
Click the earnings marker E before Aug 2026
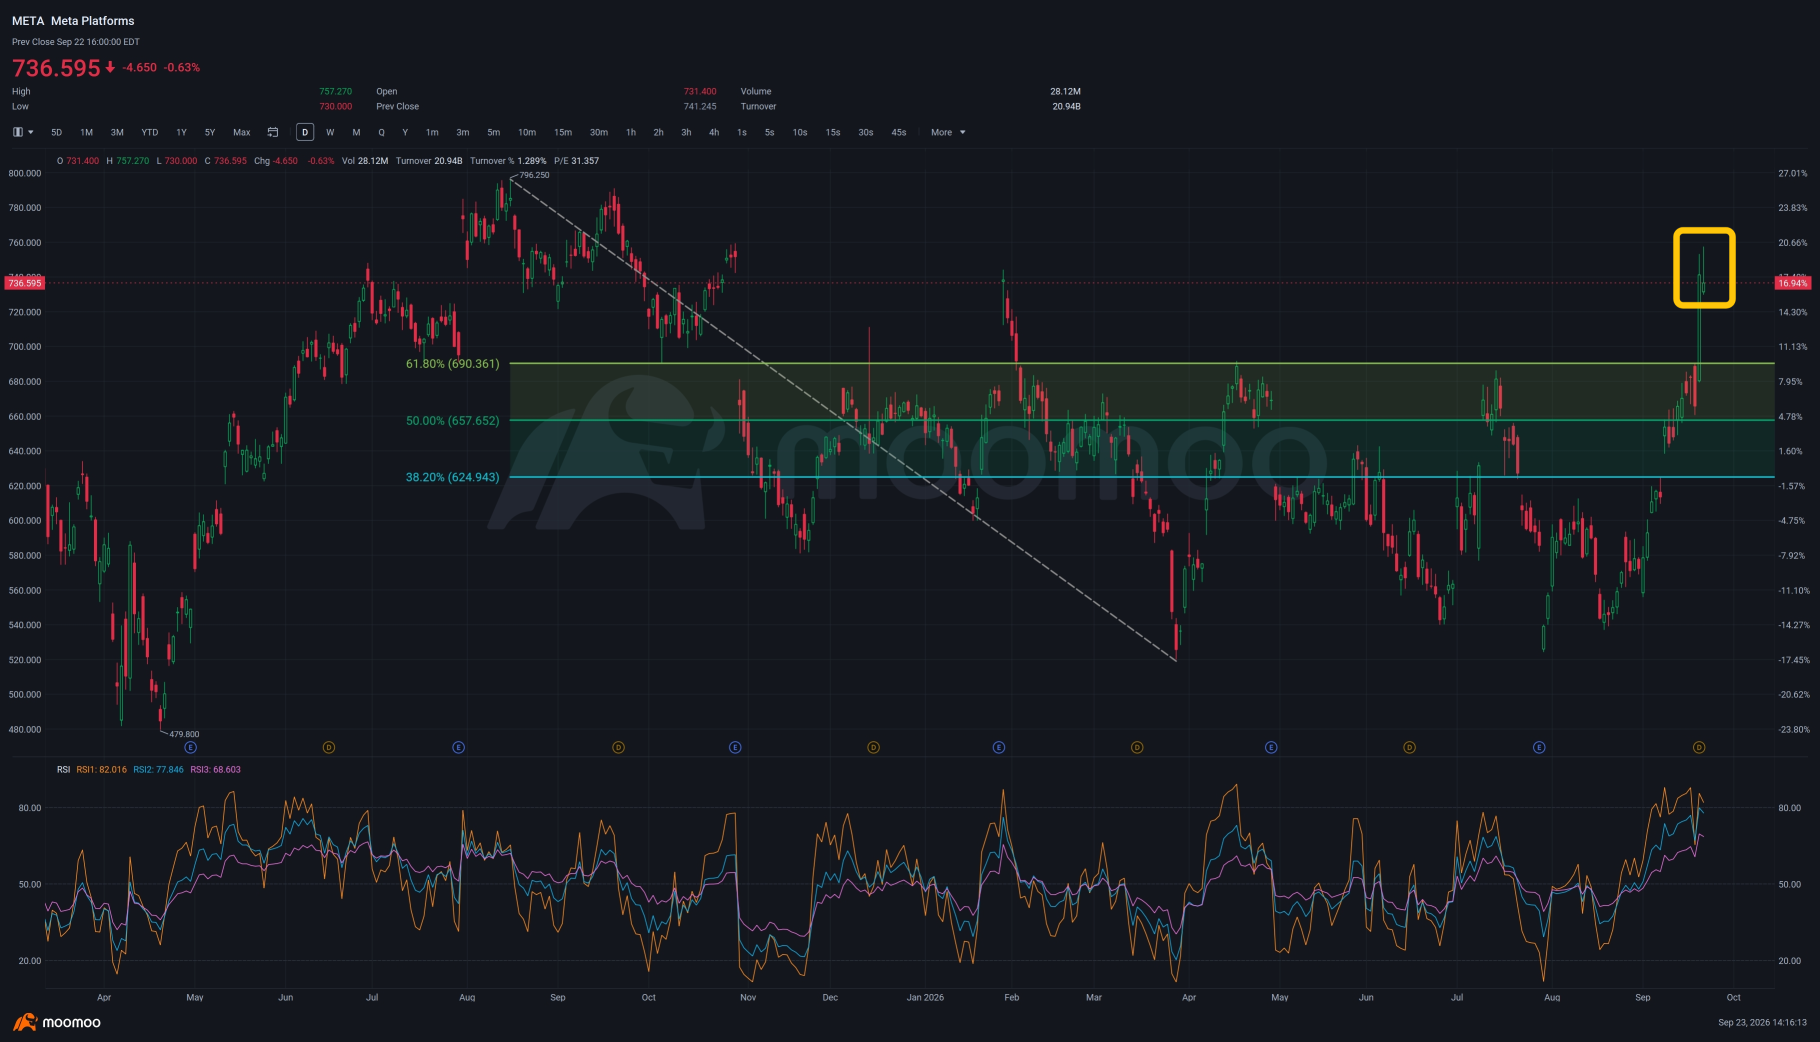click(x=1539, y=747)
